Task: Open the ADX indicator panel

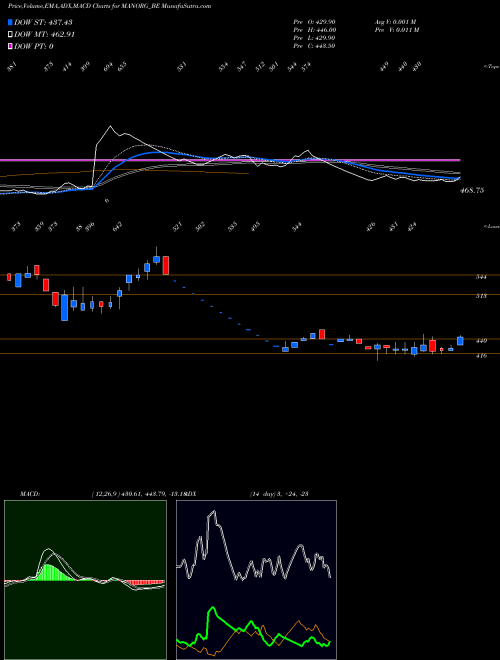Action: (x=256, y=580)
